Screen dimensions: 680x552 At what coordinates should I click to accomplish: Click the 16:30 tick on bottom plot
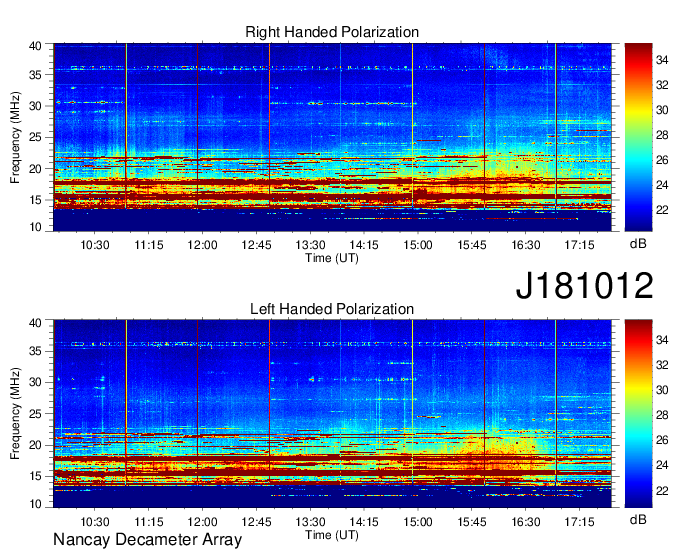coord(526,522)
